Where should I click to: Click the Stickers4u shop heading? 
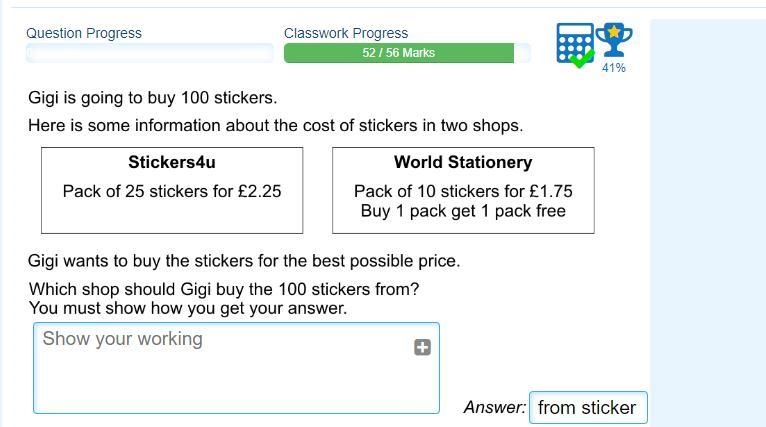tap(172, 162)
